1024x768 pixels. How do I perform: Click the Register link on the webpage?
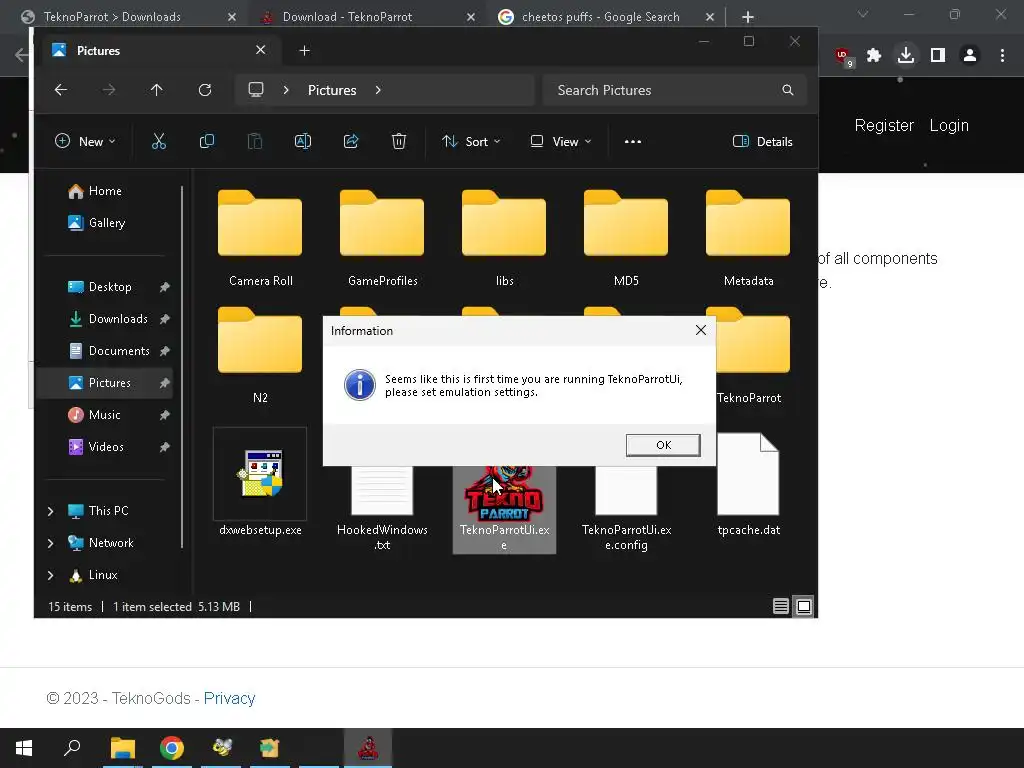click(884, 125)
